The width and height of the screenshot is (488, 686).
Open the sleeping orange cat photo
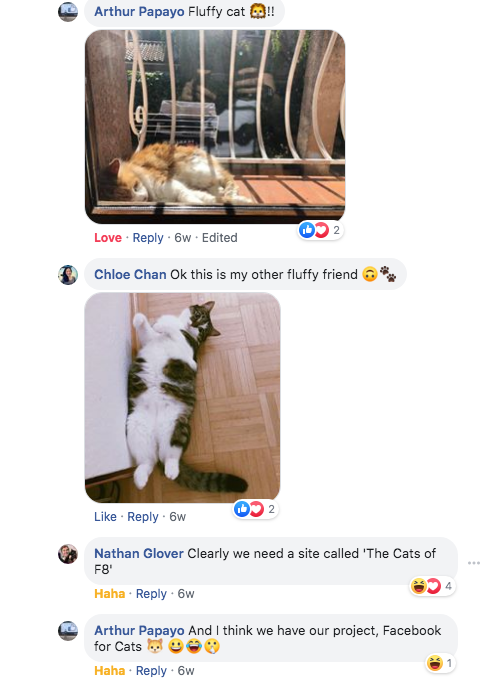pyautogui.click(x=215, y=126)
